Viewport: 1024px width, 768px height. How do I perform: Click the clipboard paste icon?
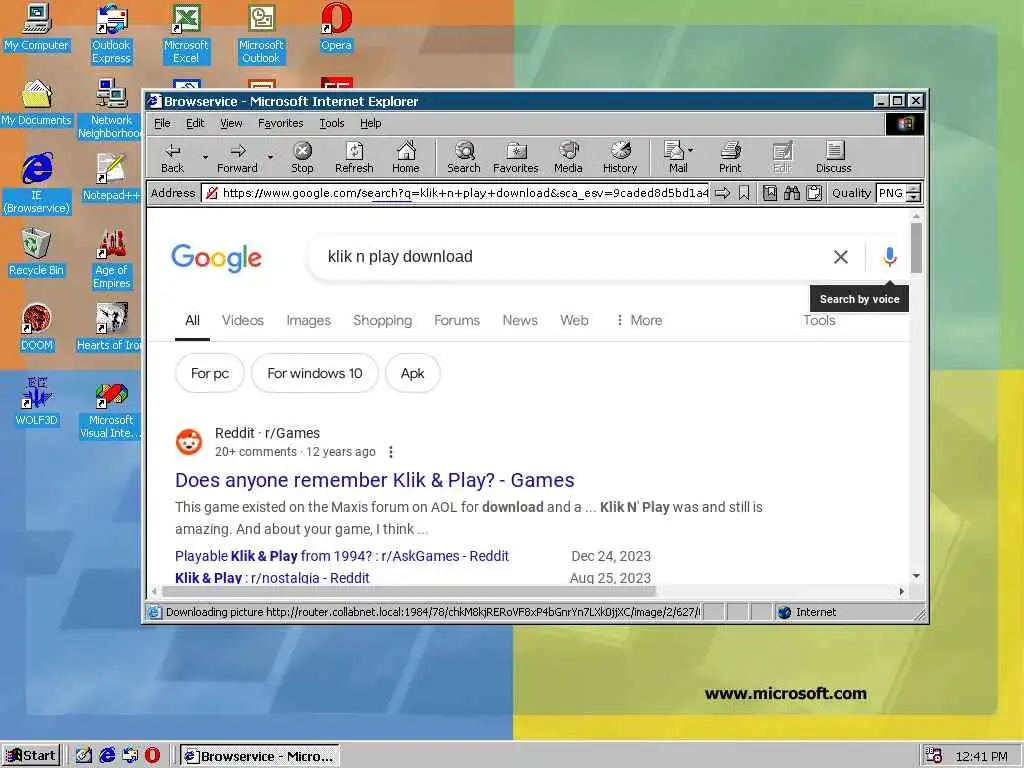(x=814, y=193)
